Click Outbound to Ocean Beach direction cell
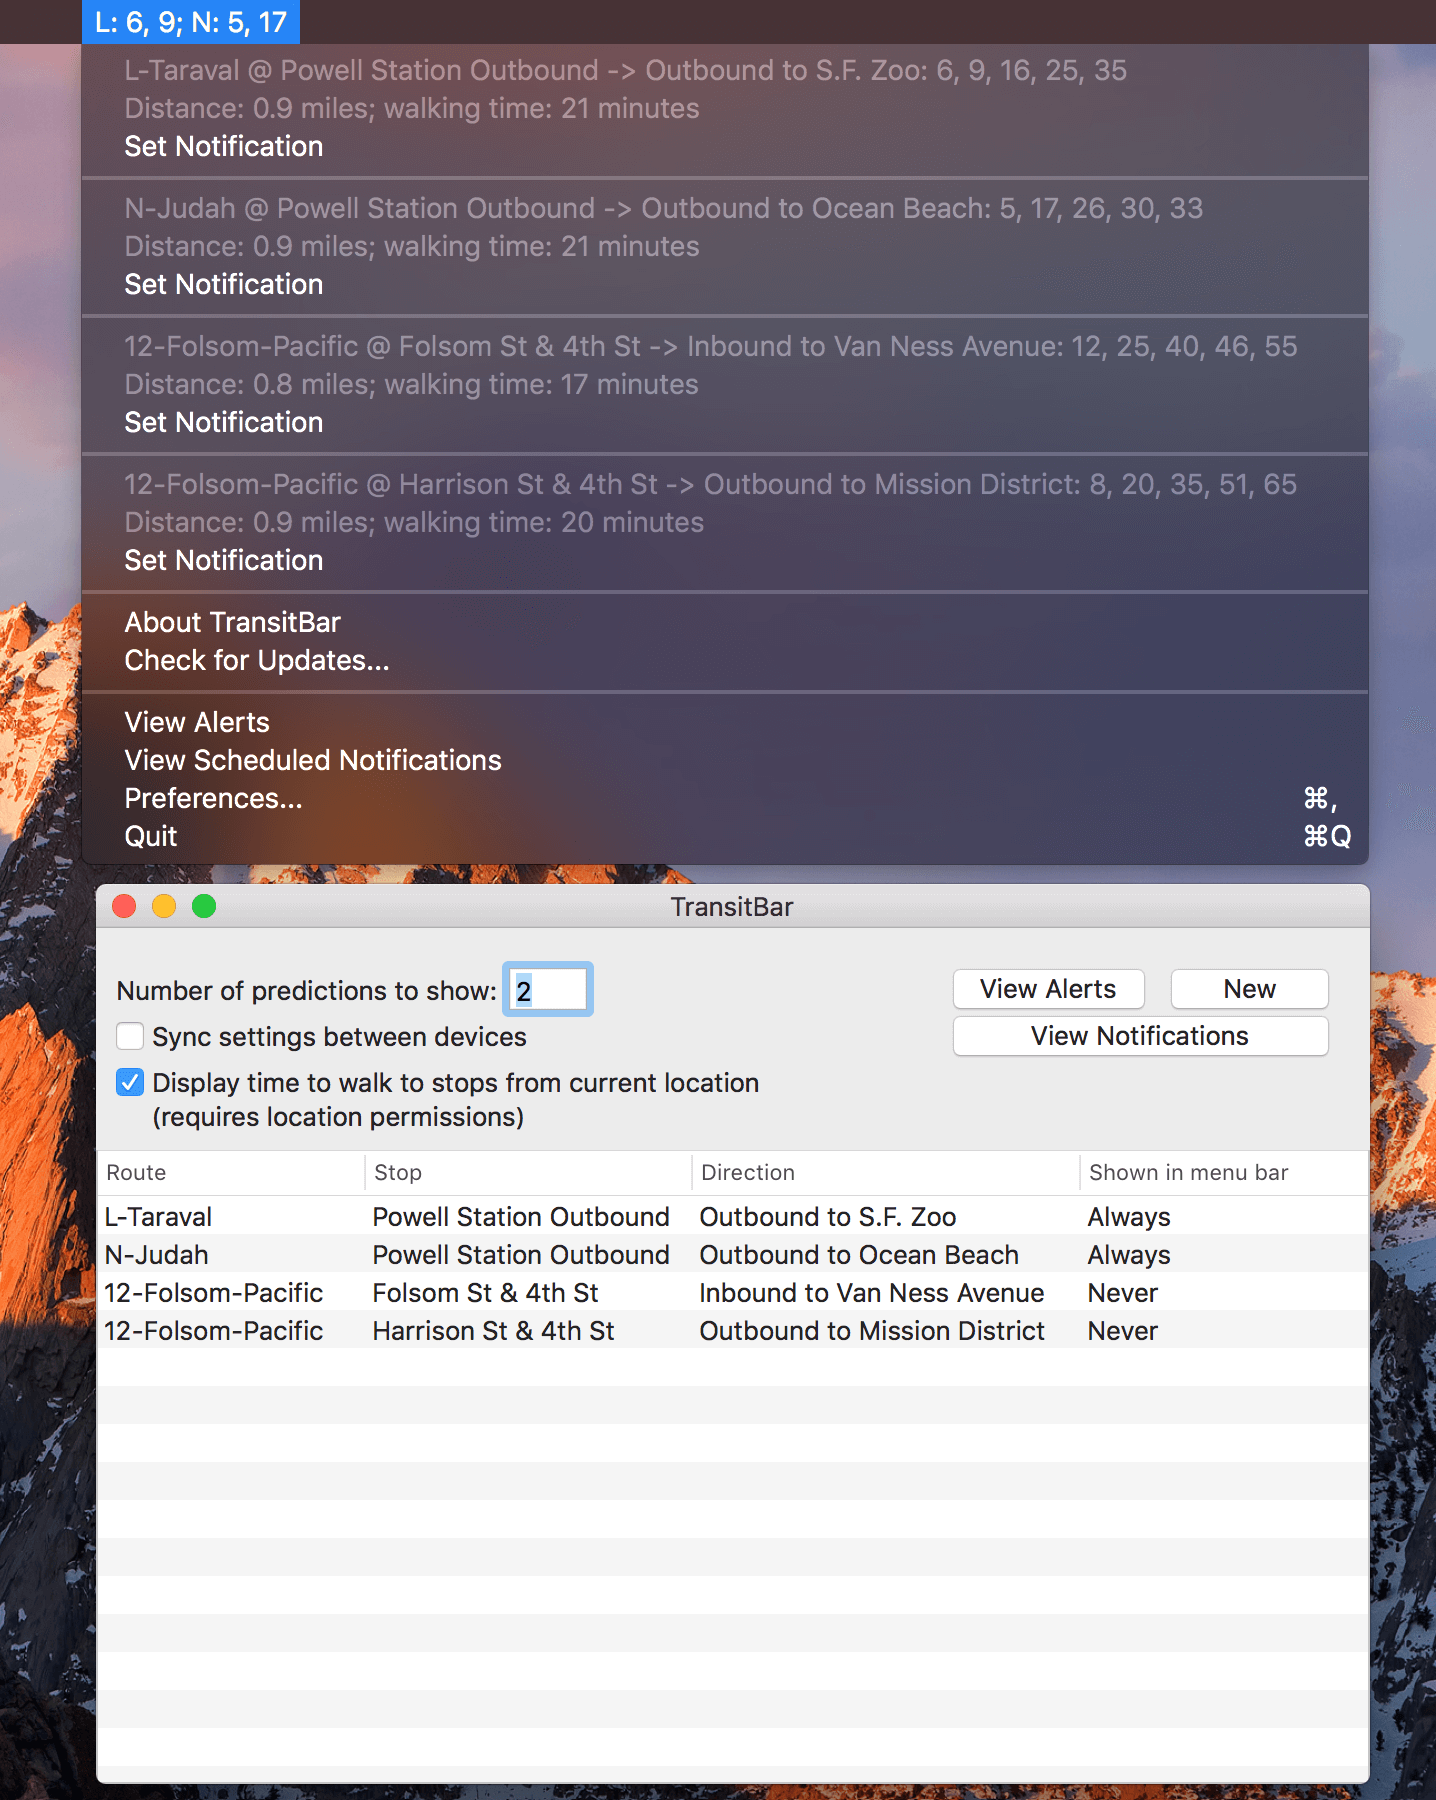Viewport: 1436px width, 1800px height. [x=859, y=1255]
